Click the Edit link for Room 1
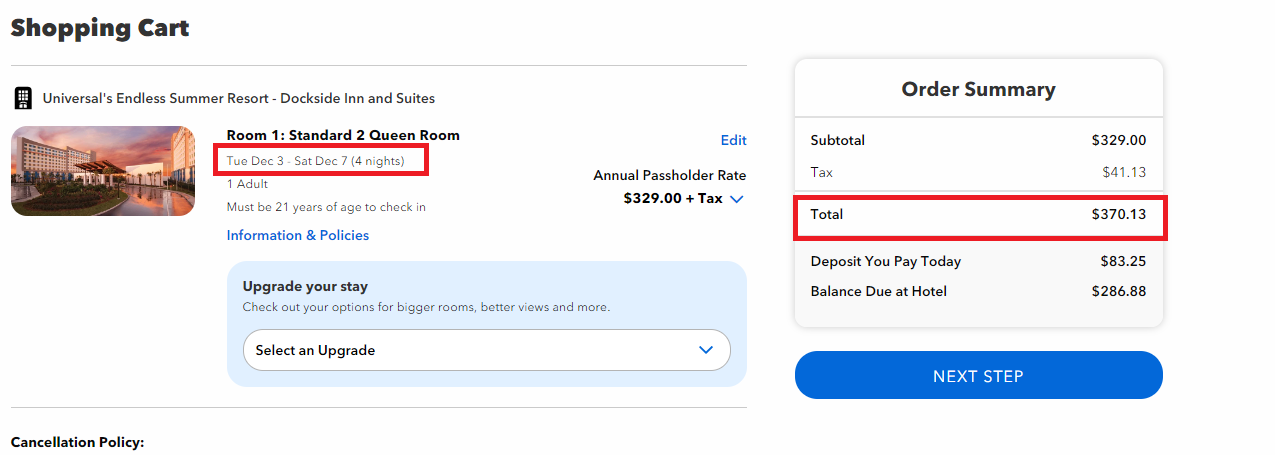 (x=733, y=140)
